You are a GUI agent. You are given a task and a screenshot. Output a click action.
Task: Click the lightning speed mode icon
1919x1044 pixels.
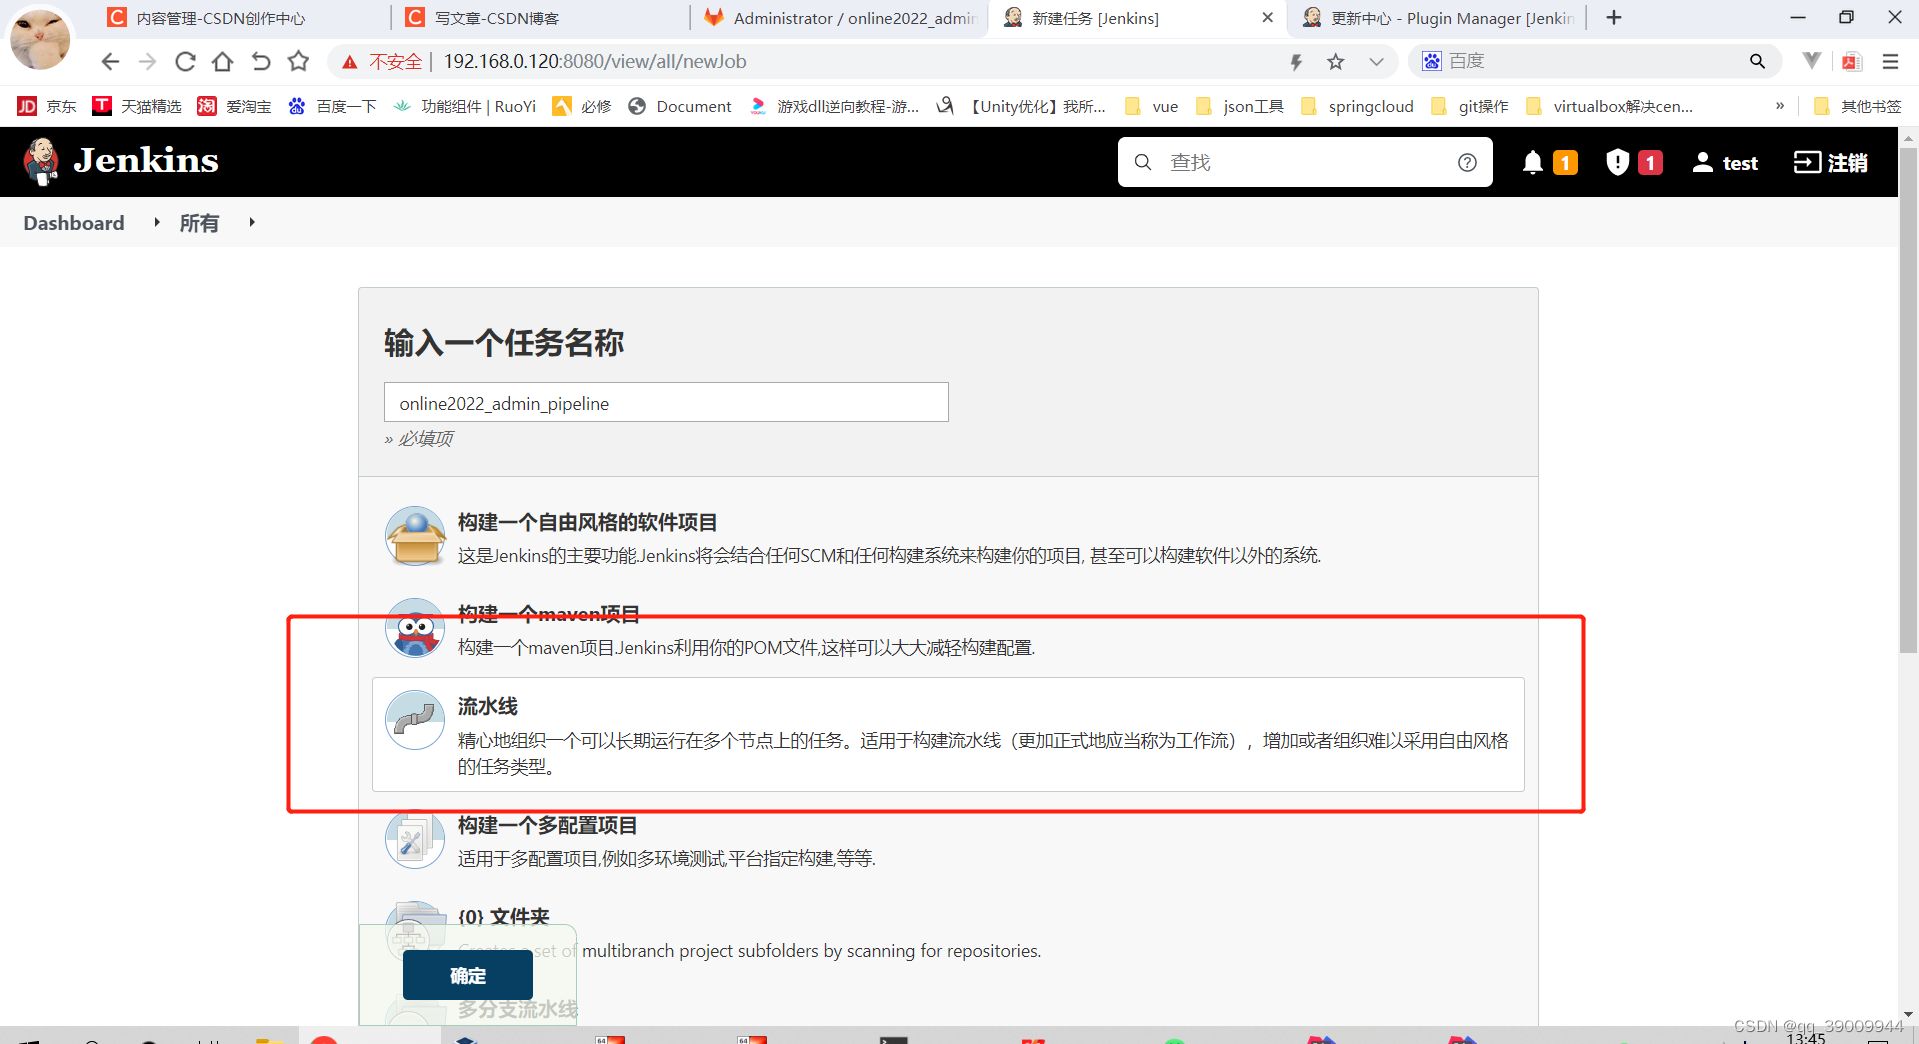tap(1296, 62)
